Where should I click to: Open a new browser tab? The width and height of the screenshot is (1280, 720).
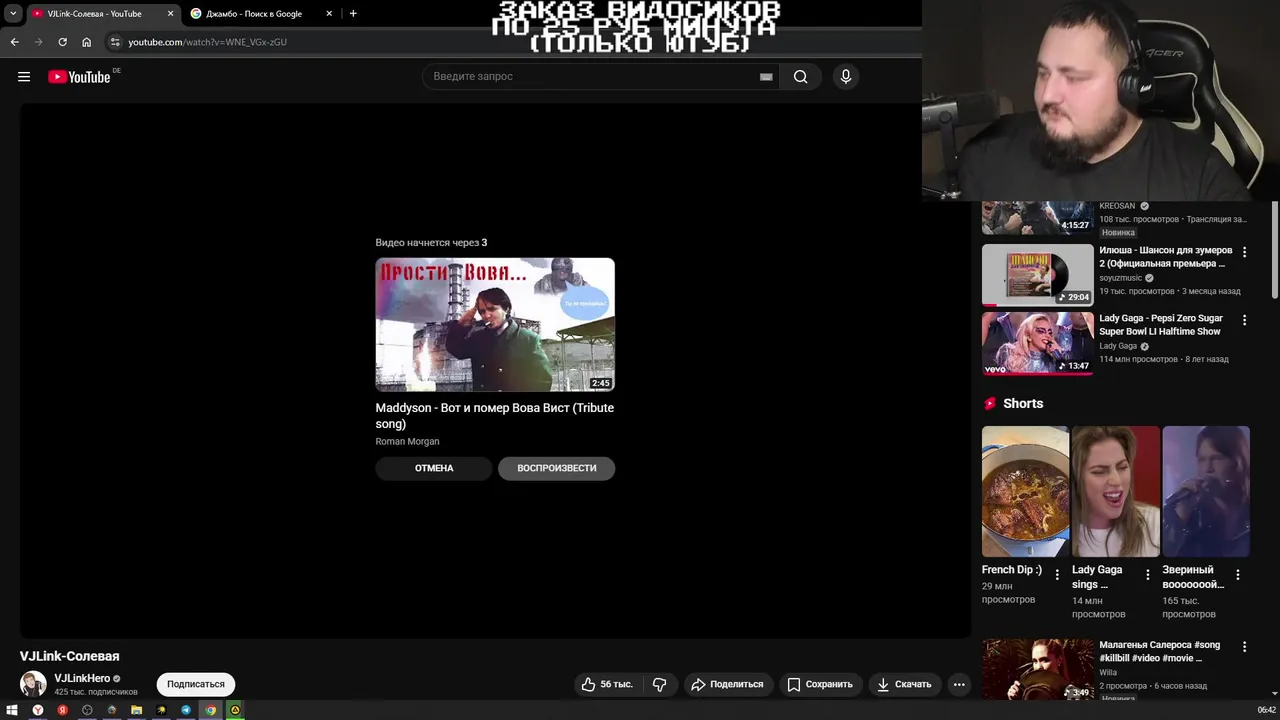coord(353,14)
